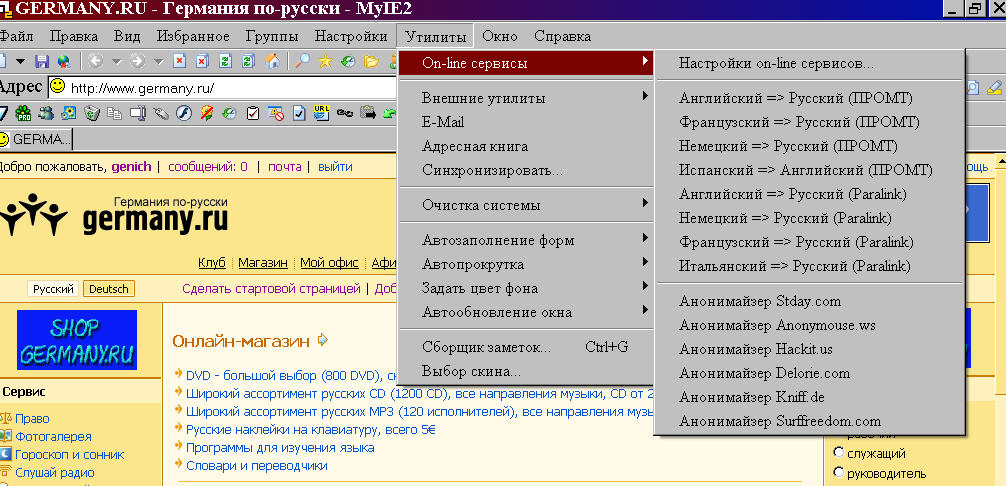This screenshot has height=486, width=1006.
Task: Open 'Словари и переводчики' link
Action: coord(257,465)
